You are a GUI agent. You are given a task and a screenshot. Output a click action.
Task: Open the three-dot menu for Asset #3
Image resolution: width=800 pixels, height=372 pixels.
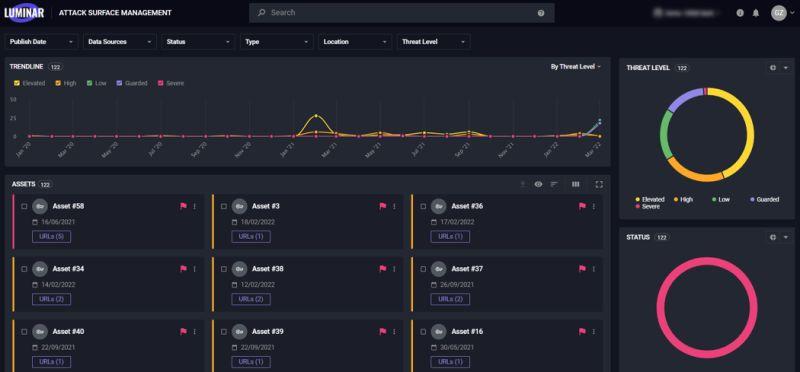pos(394,206)
